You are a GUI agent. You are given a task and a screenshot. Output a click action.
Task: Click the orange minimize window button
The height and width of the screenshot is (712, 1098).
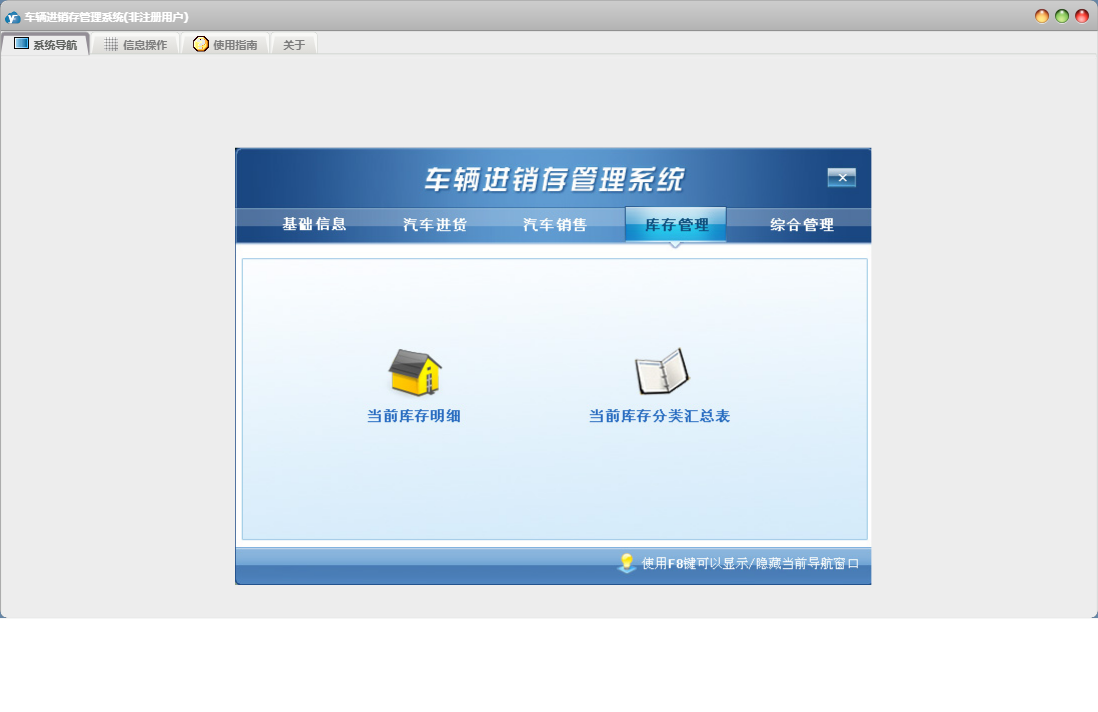(x=1042, y=16)
